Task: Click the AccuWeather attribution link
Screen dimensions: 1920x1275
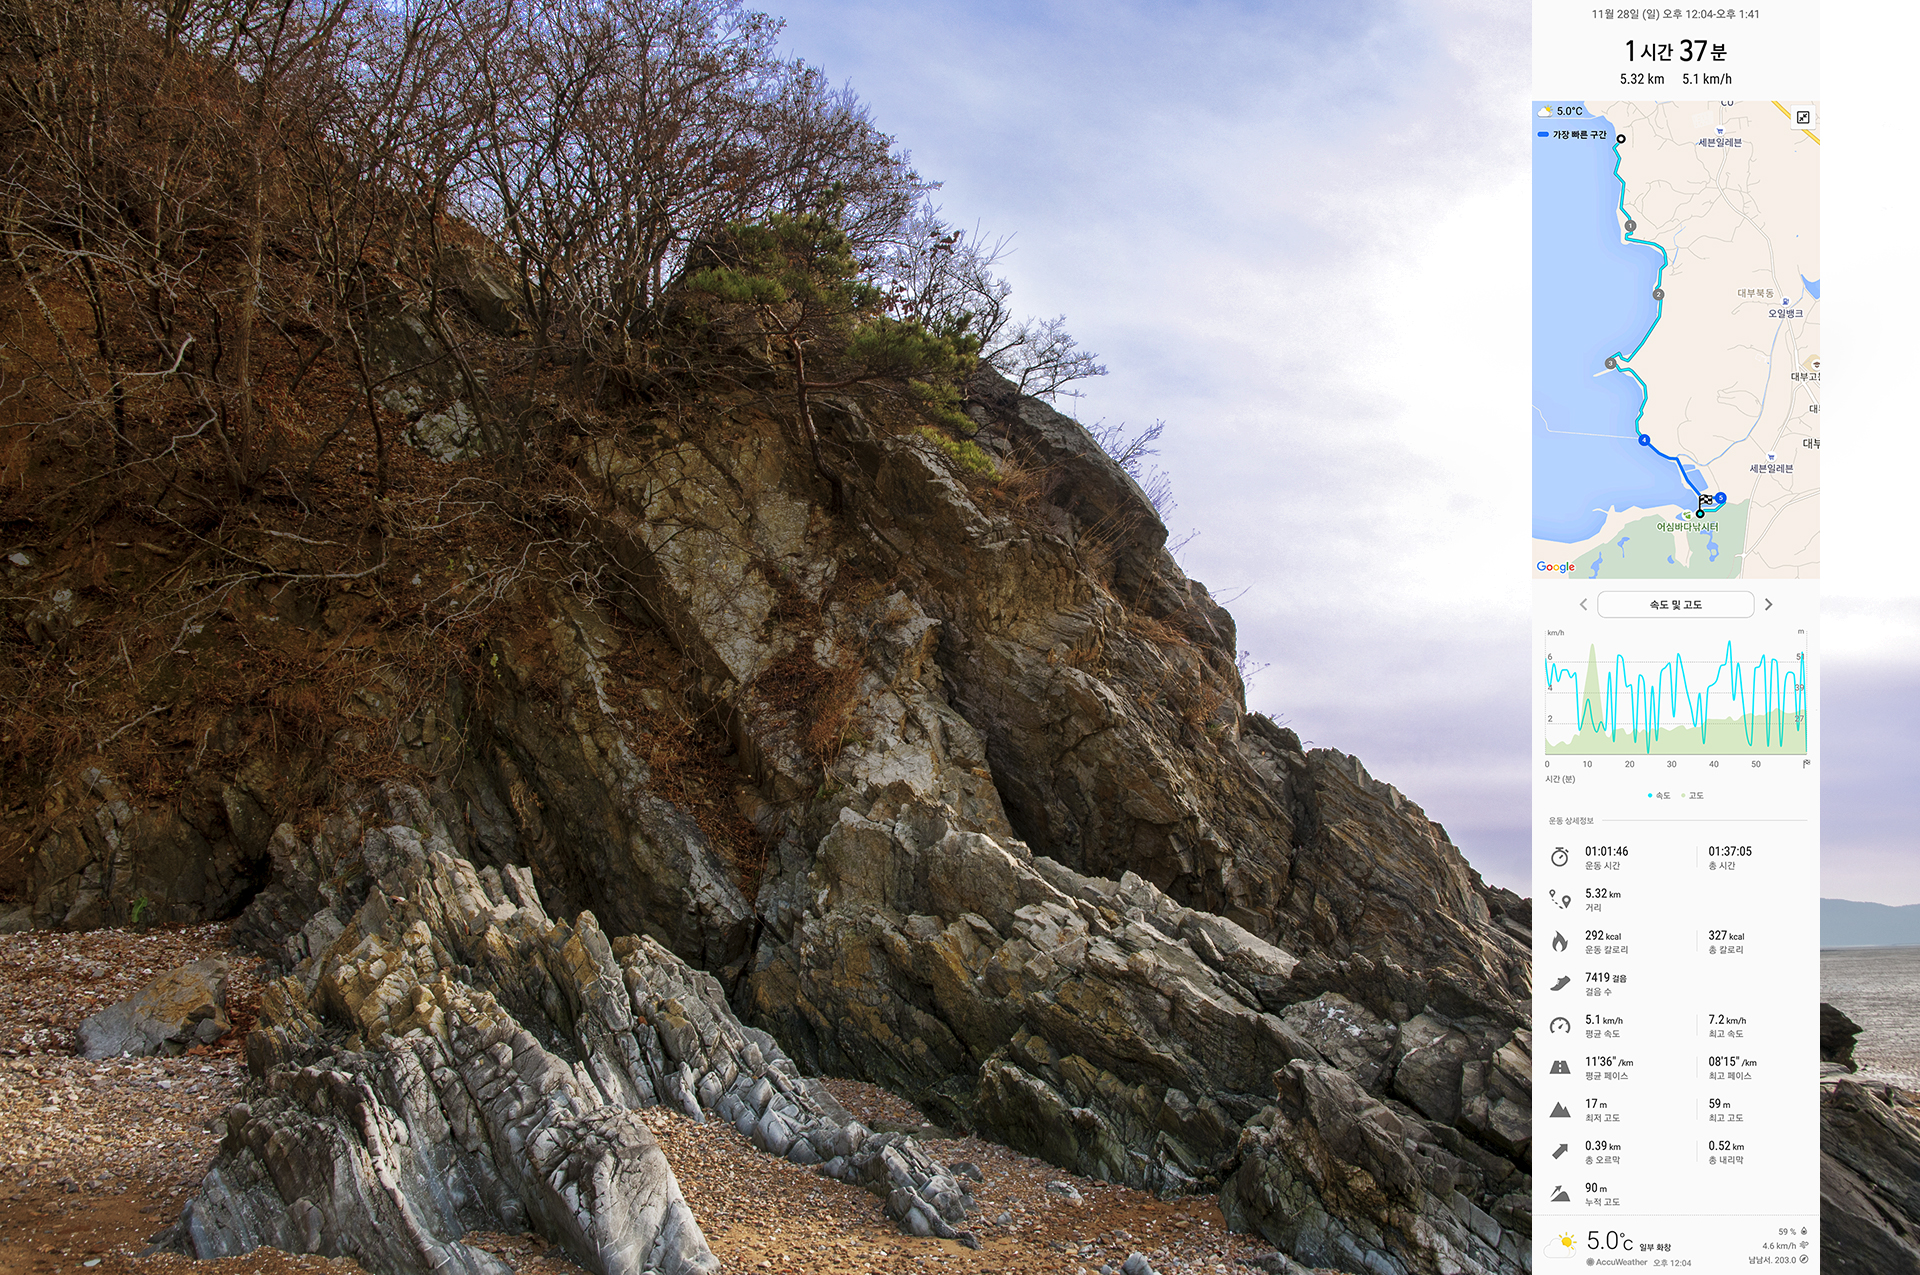Action: [x=1616, y=1263]
